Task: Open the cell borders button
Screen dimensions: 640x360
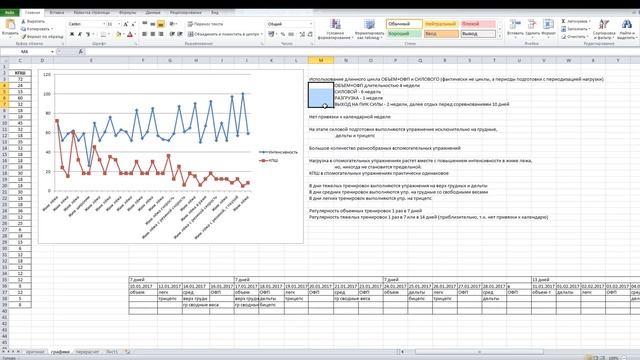Action: (x=104, y=34)
